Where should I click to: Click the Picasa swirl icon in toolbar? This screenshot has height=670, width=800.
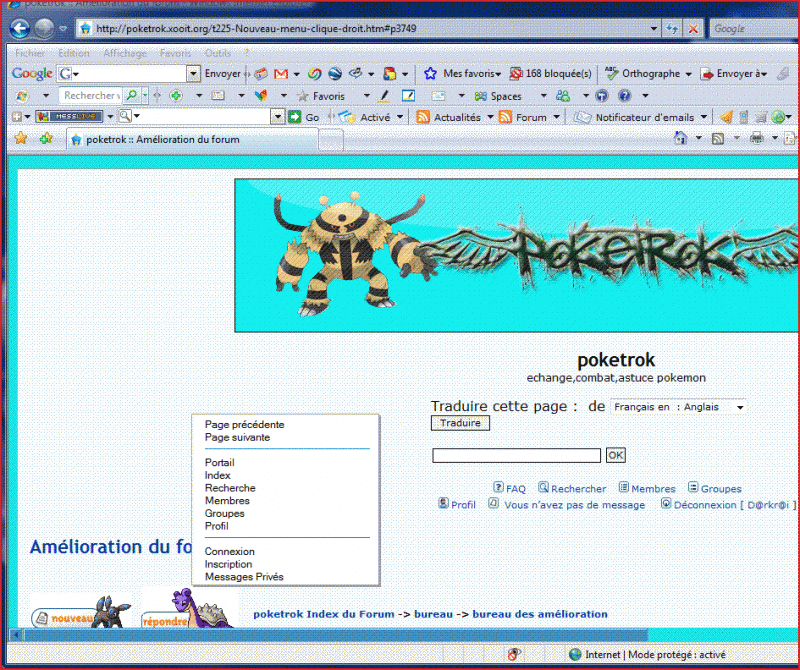[x=314, y=74]
